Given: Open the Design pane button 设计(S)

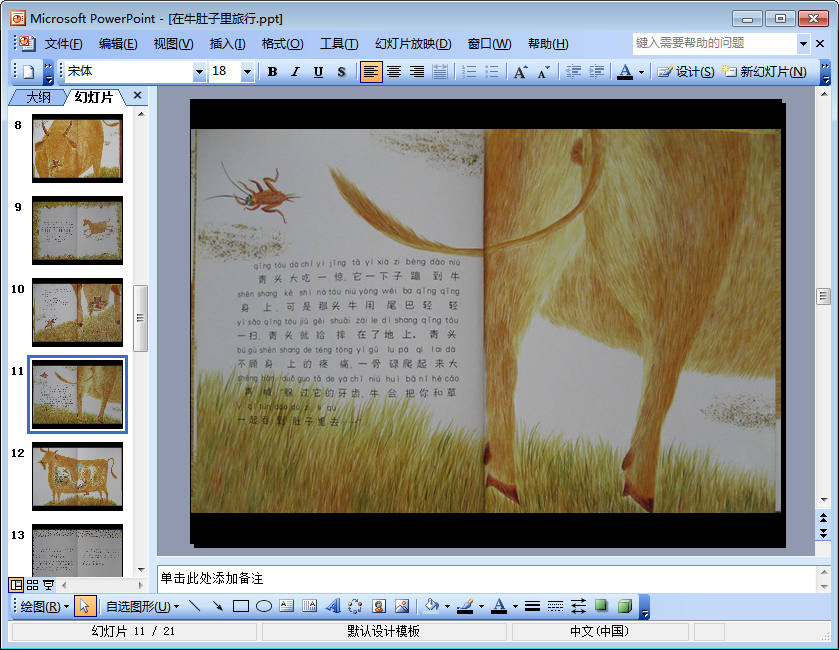Looking at the screenshot, I should click(x=685, y=72).
